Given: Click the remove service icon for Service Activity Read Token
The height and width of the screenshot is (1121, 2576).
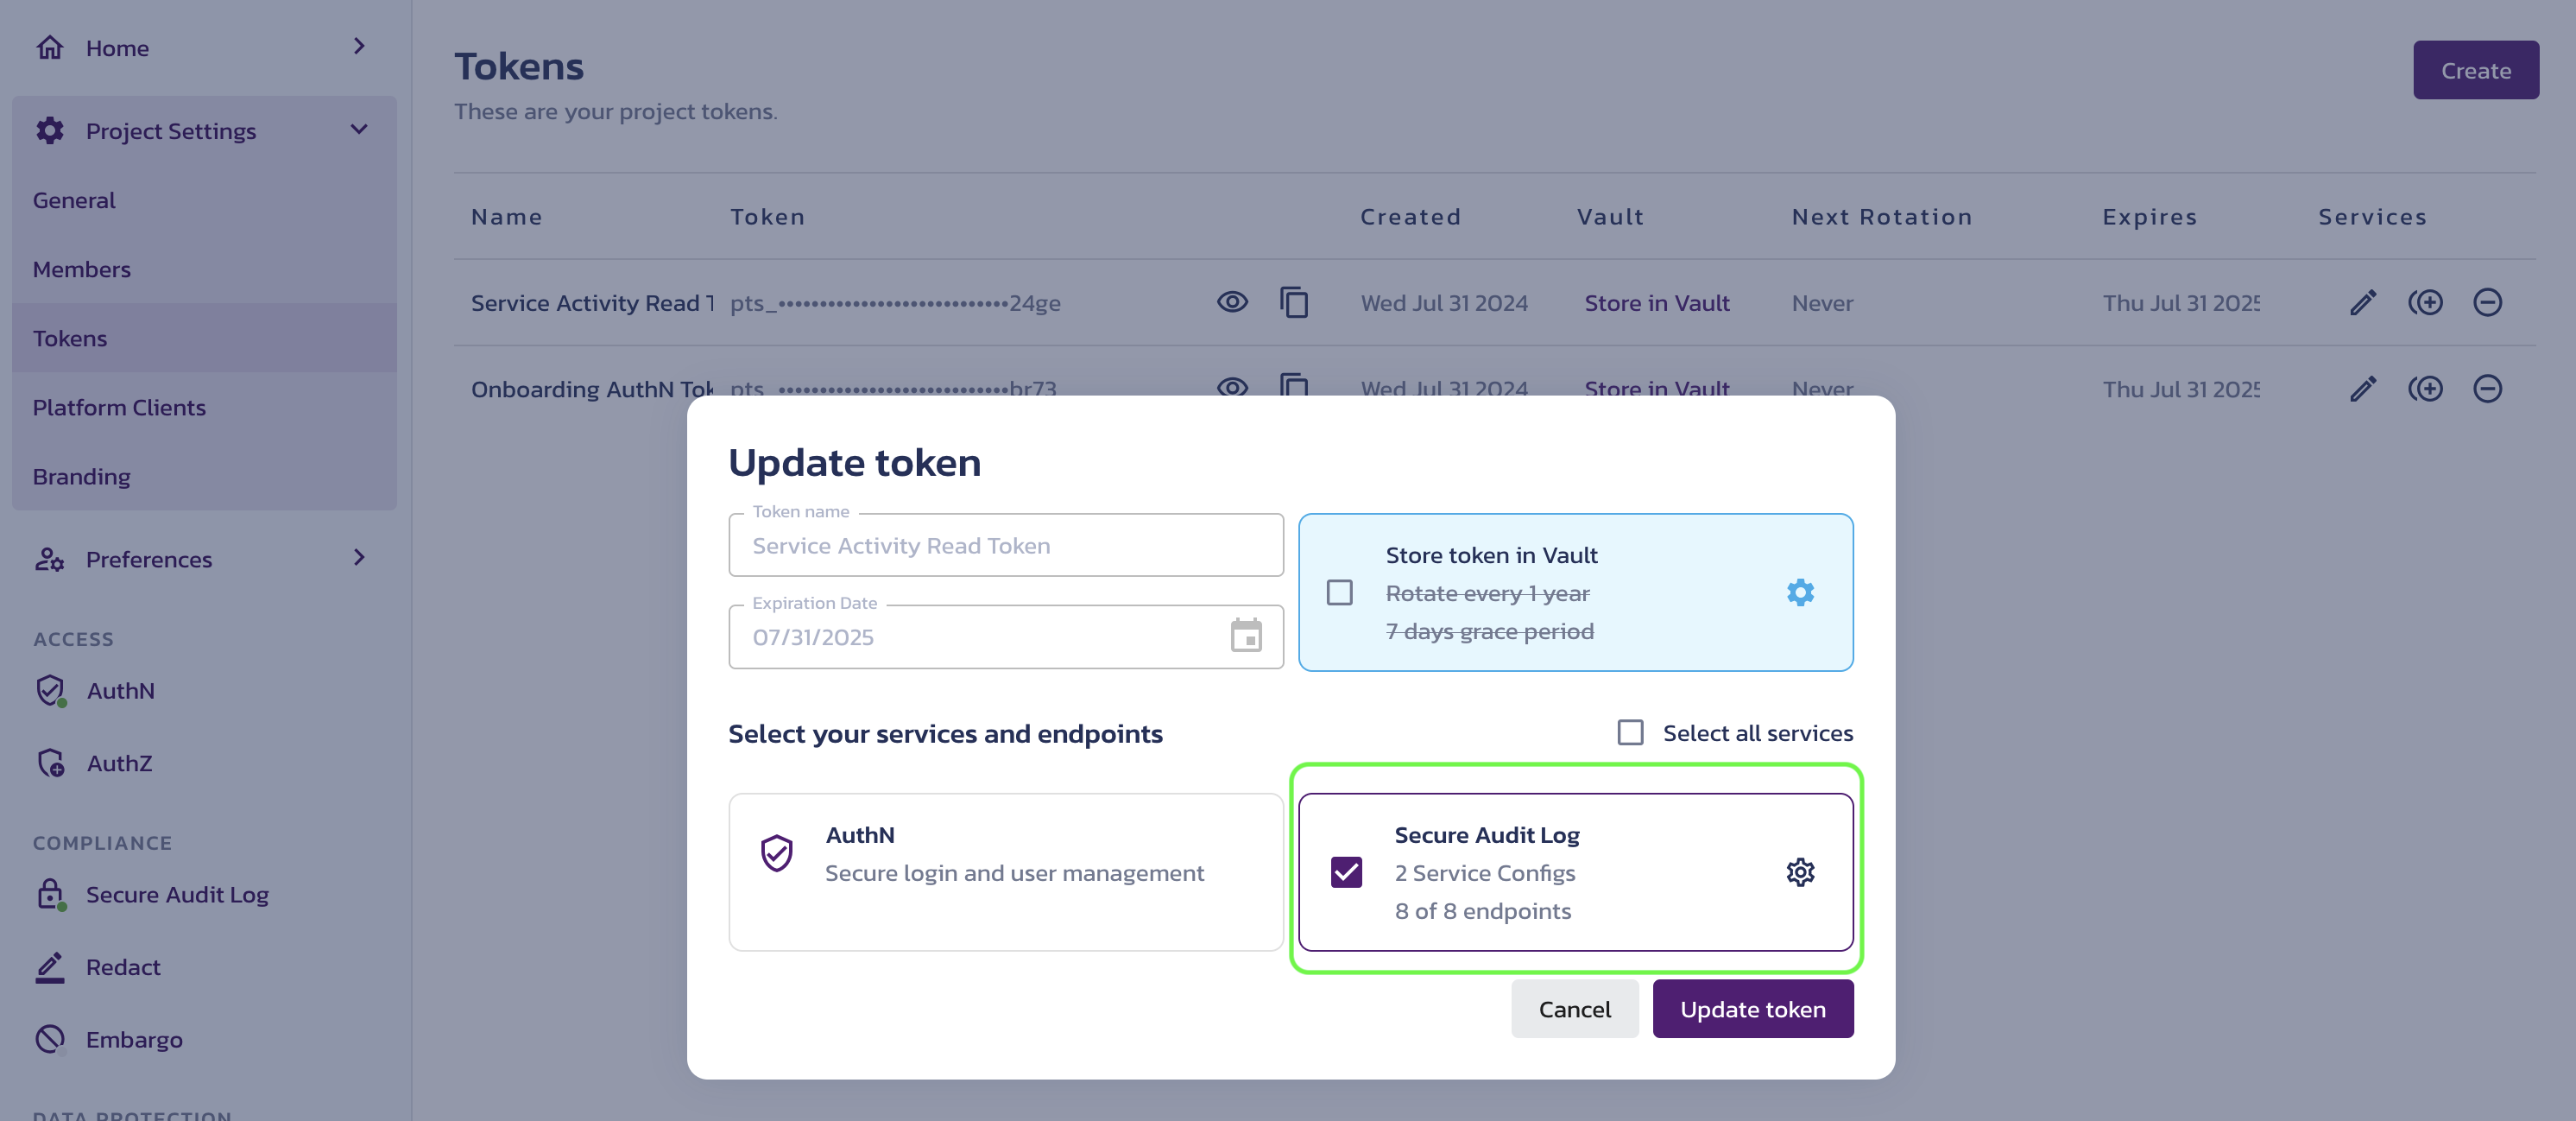Looking at the screenshot, I should [x=2489, y=301].
